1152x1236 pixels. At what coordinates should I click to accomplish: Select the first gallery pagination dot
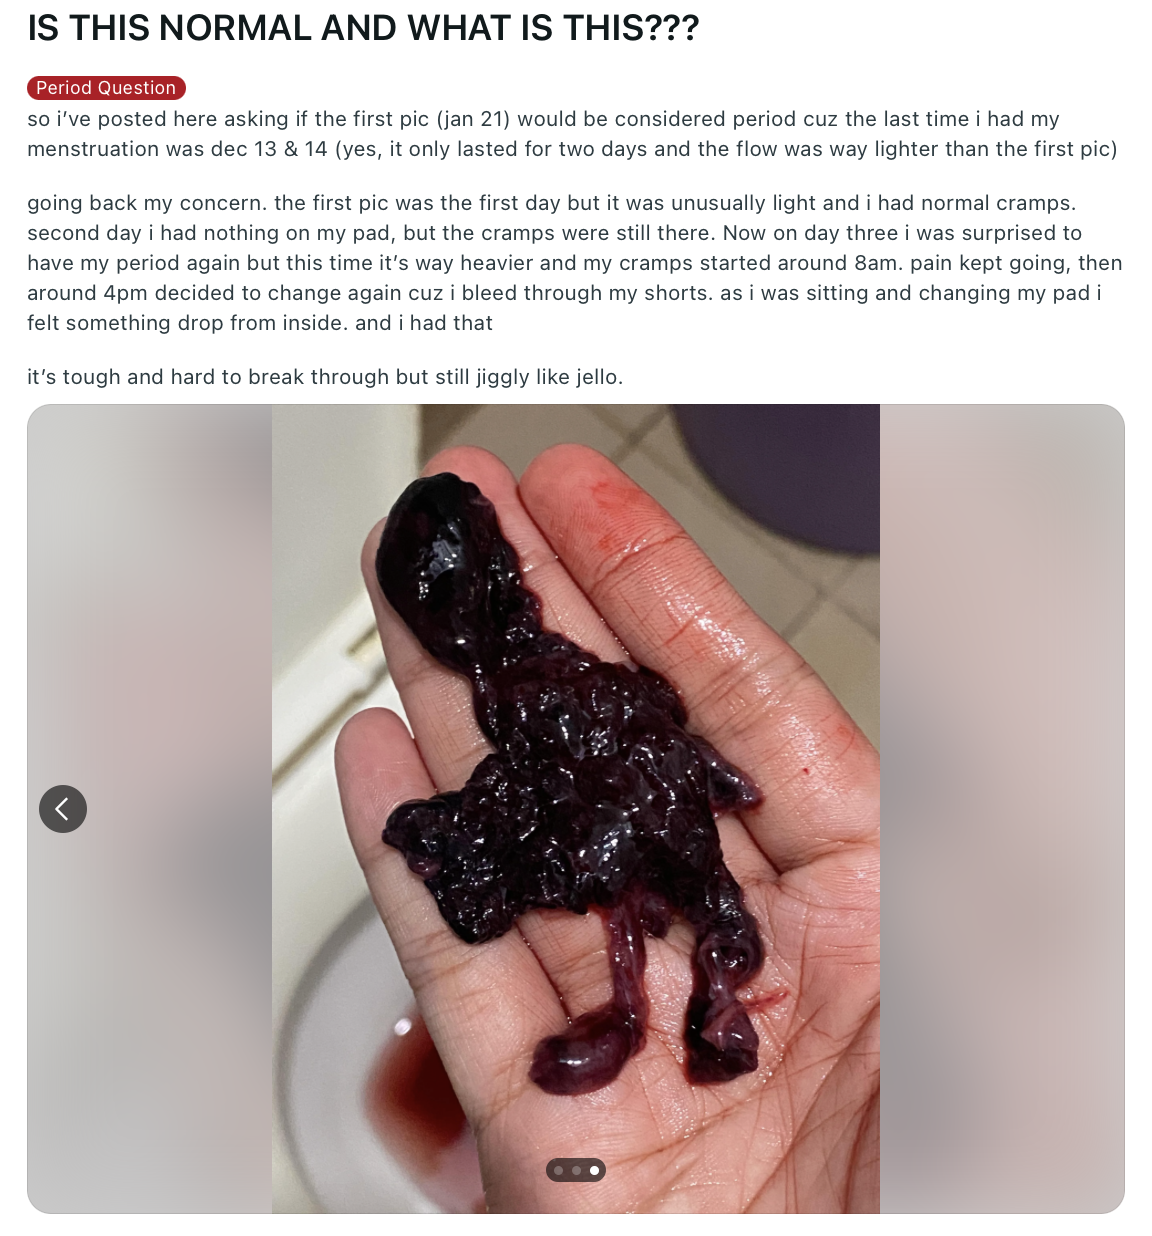click(x=559, y=1170)
